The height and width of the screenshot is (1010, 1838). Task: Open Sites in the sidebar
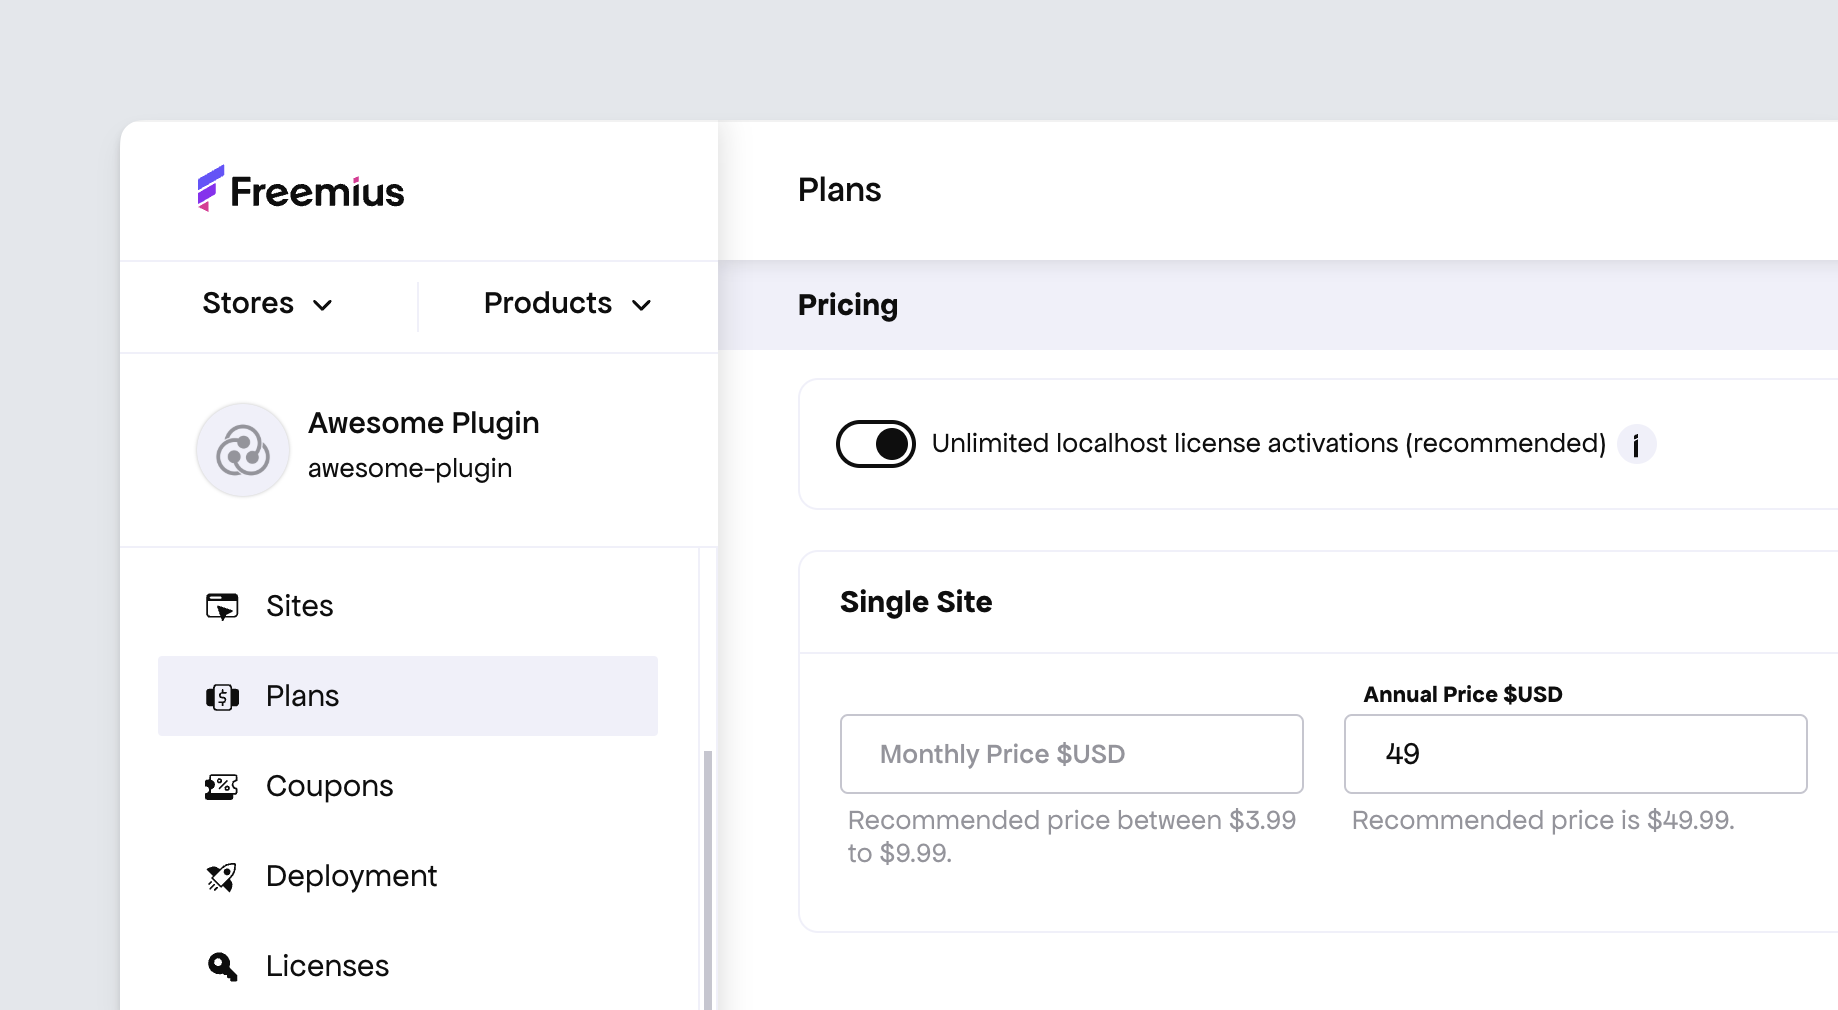point(408,606)
